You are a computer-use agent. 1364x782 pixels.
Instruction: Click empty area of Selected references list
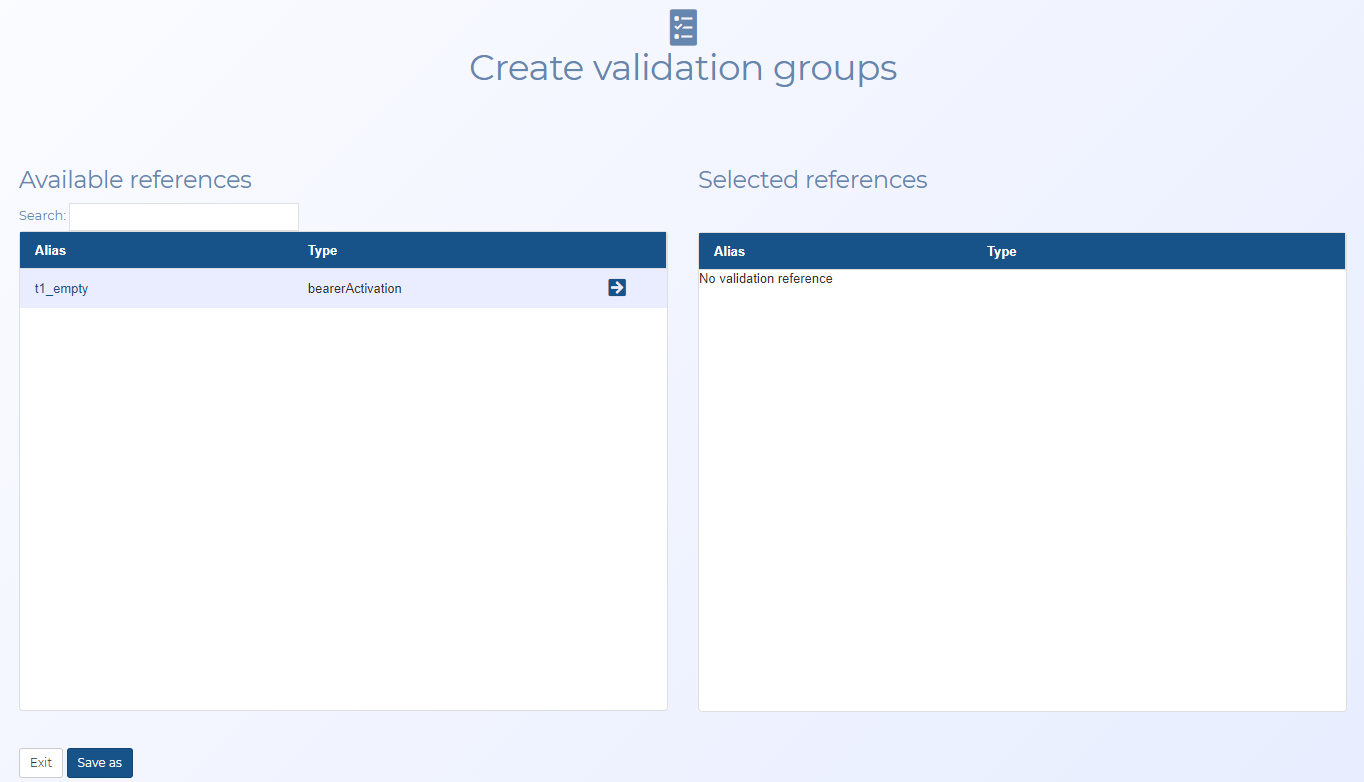coord(1021,500)
